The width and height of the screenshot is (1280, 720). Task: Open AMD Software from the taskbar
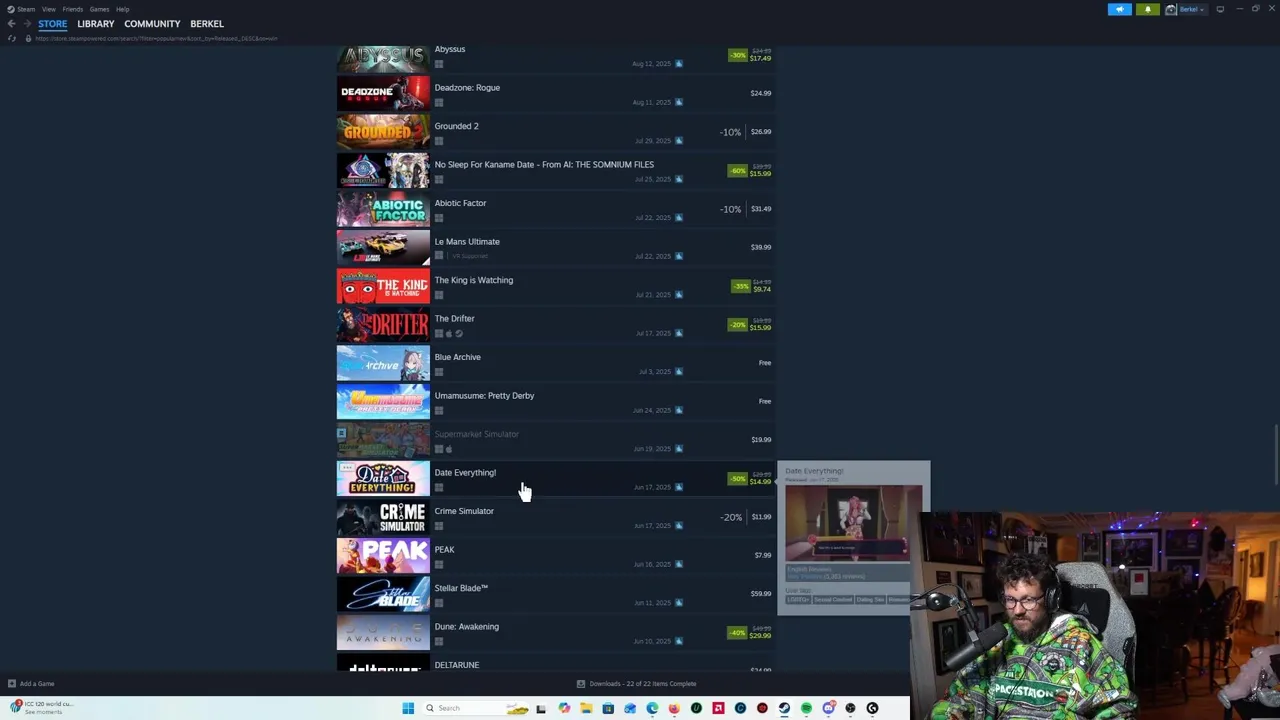click(718, 708)
